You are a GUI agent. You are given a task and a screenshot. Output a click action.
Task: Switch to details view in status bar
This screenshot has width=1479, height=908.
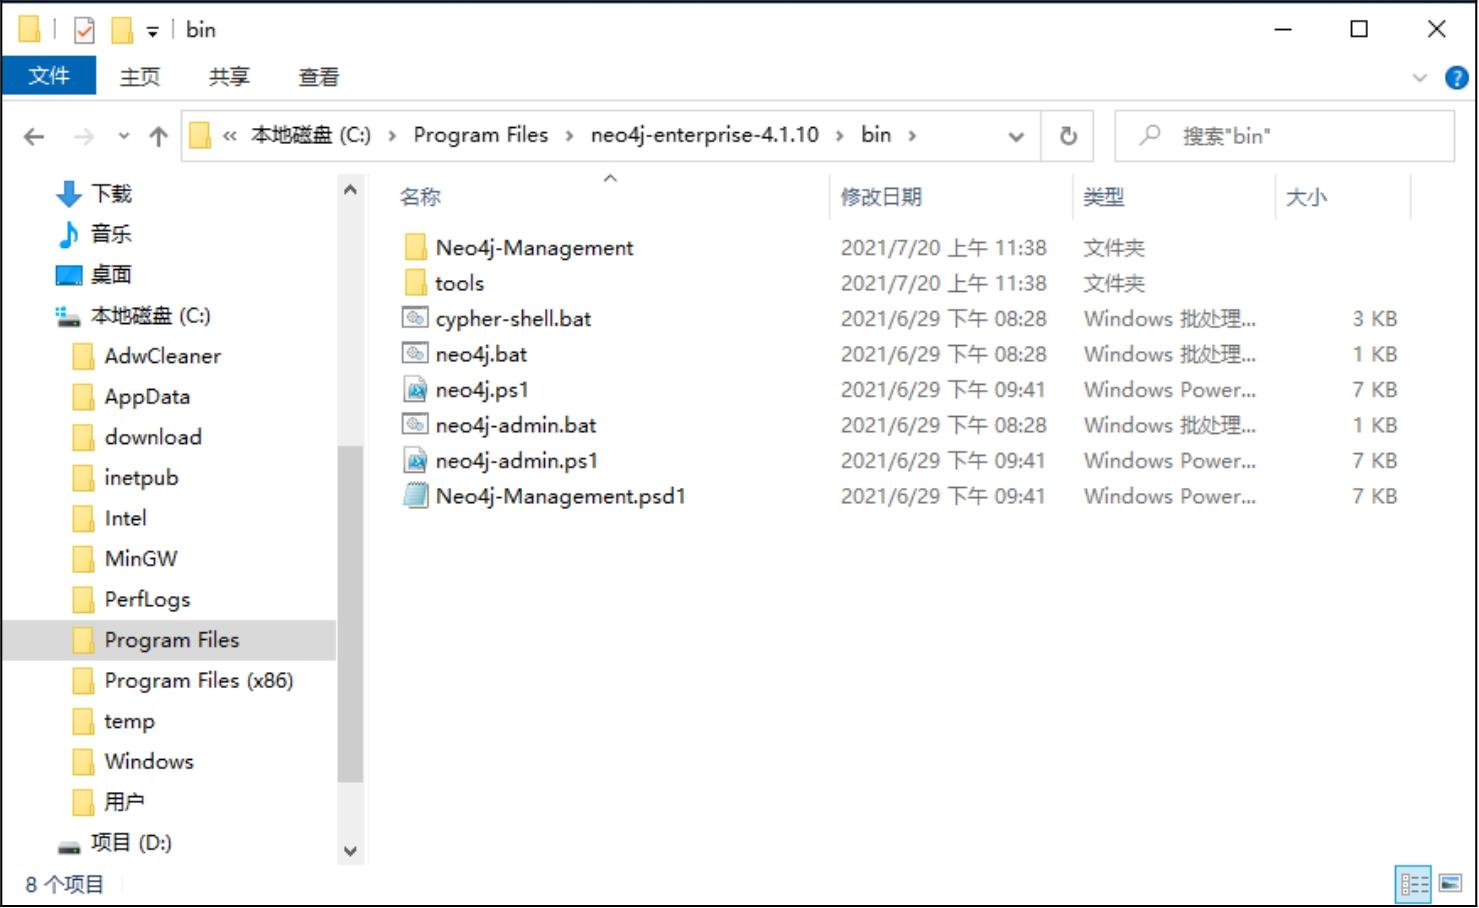[1414, 884]
